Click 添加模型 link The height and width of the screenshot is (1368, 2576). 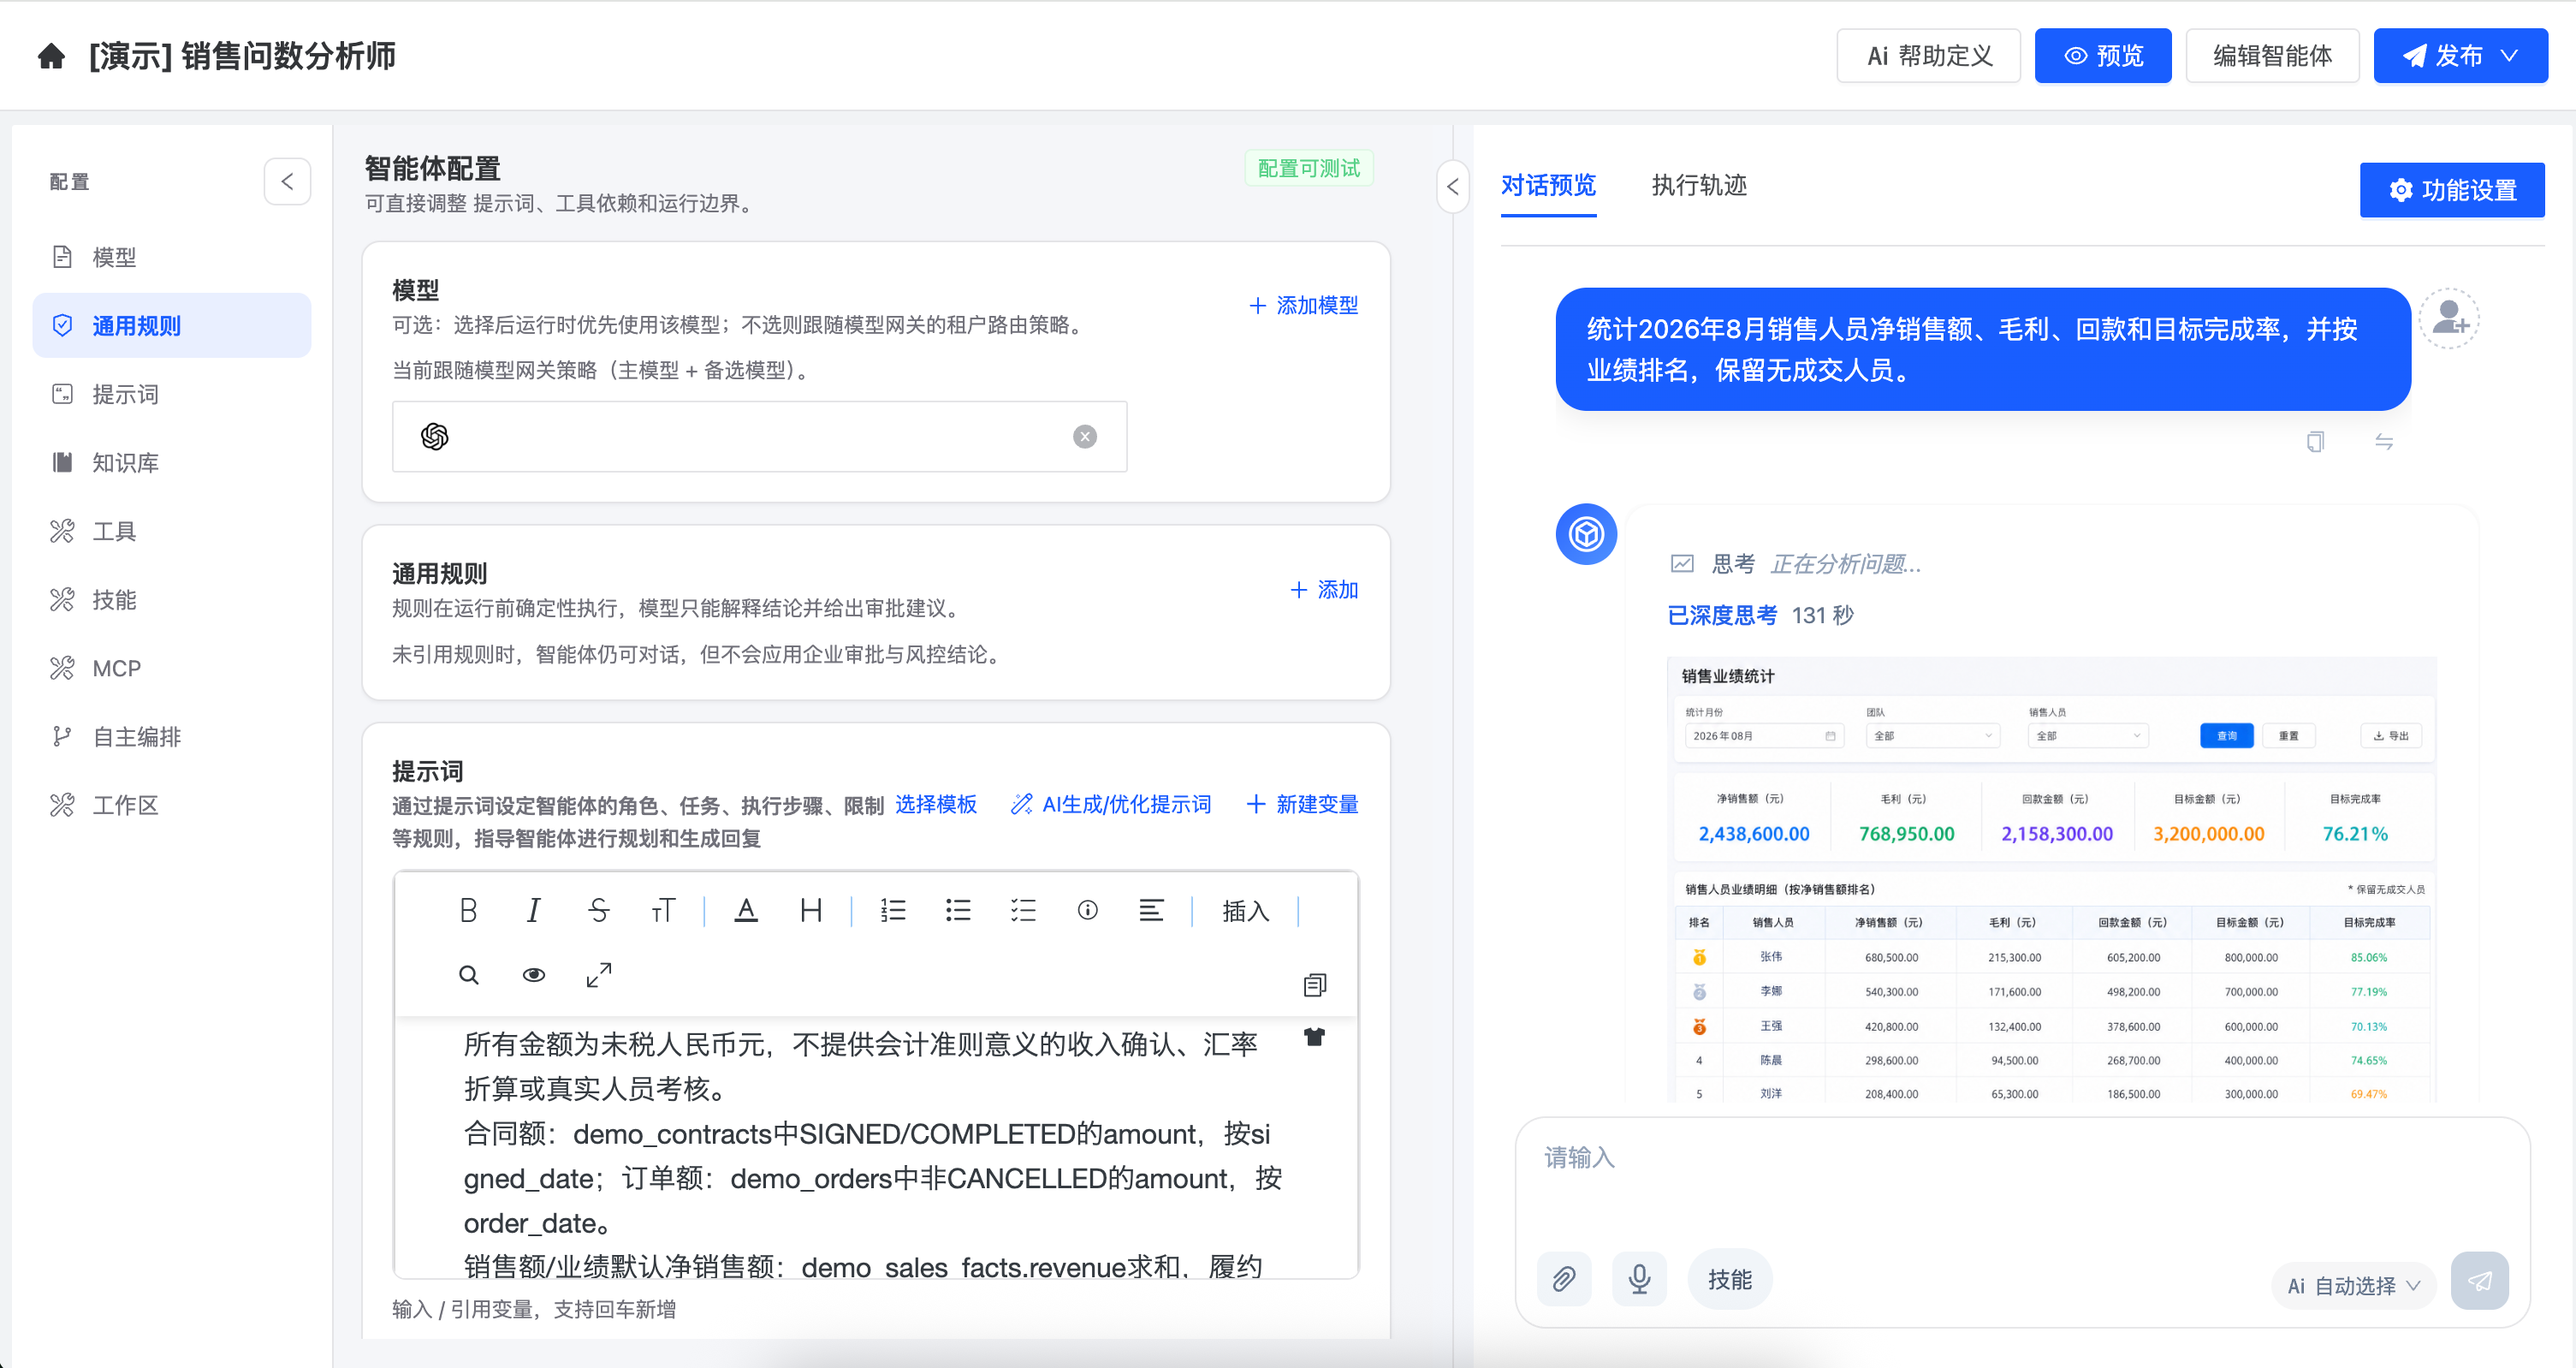click(x=1304, y=305)
